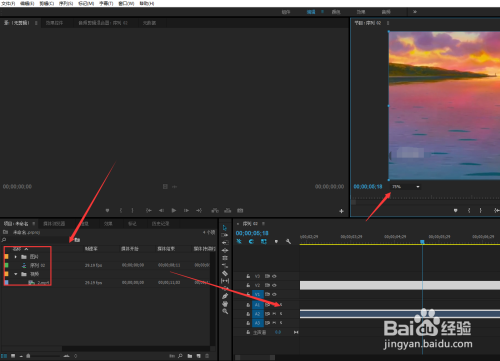Image resolution: width=500 pixels, height=361 pixels.
Task: Collapse the second bin folder in Project panel
Action: 16,274
